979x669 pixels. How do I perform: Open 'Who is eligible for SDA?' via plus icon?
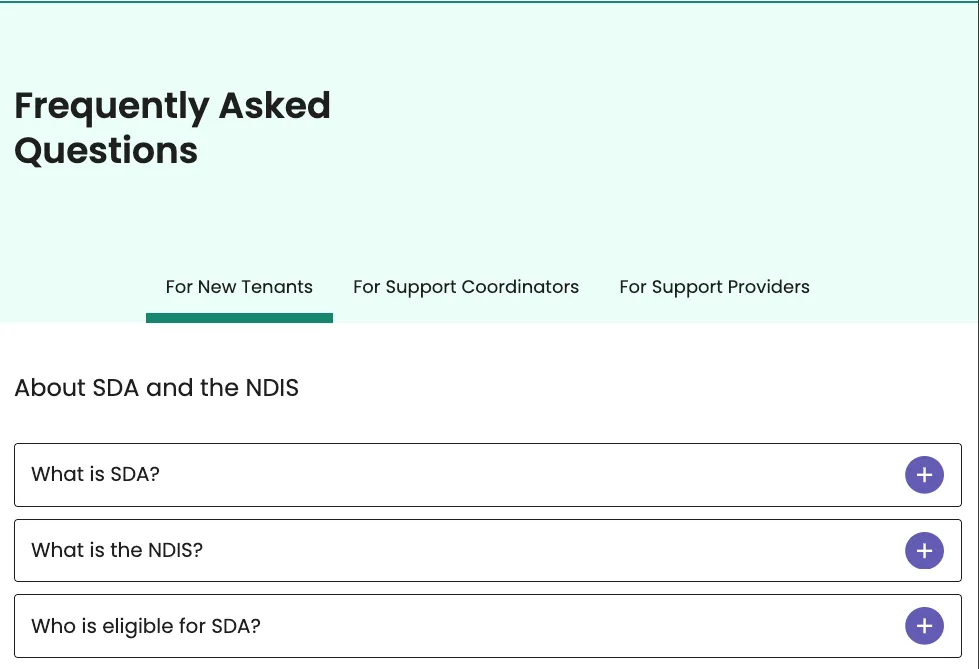click(924, 626)
